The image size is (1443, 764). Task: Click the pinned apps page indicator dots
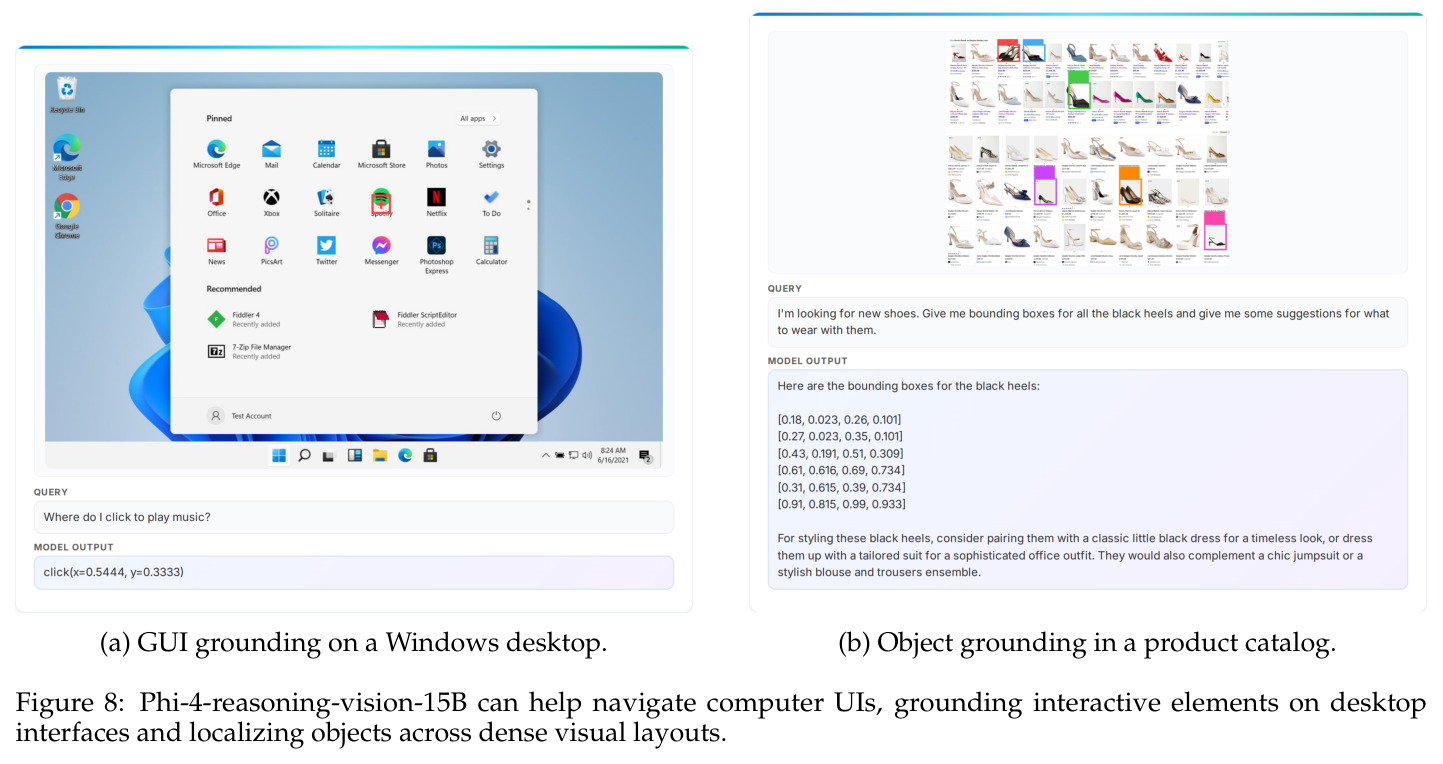(528, 204)
